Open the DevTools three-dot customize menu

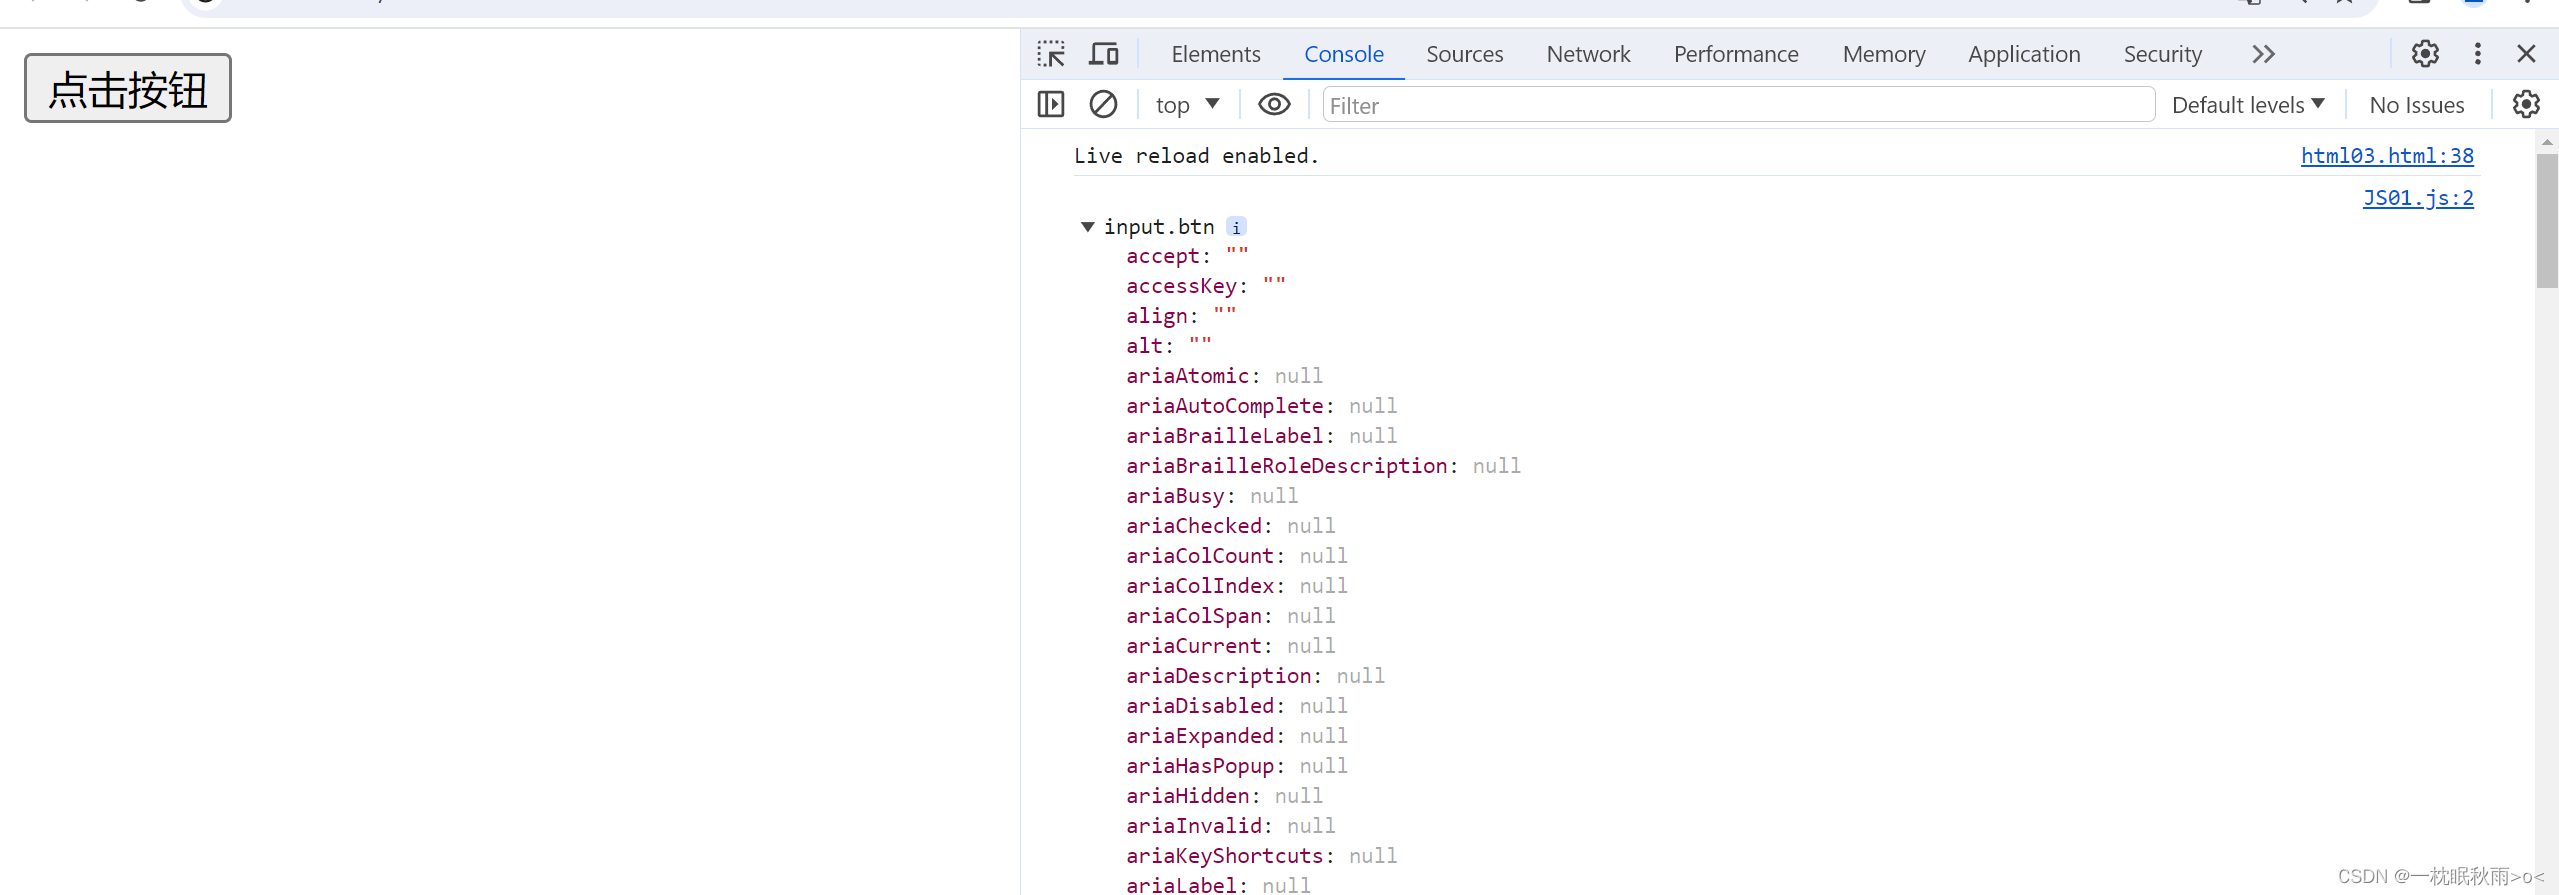click(x=2477, y=54)
